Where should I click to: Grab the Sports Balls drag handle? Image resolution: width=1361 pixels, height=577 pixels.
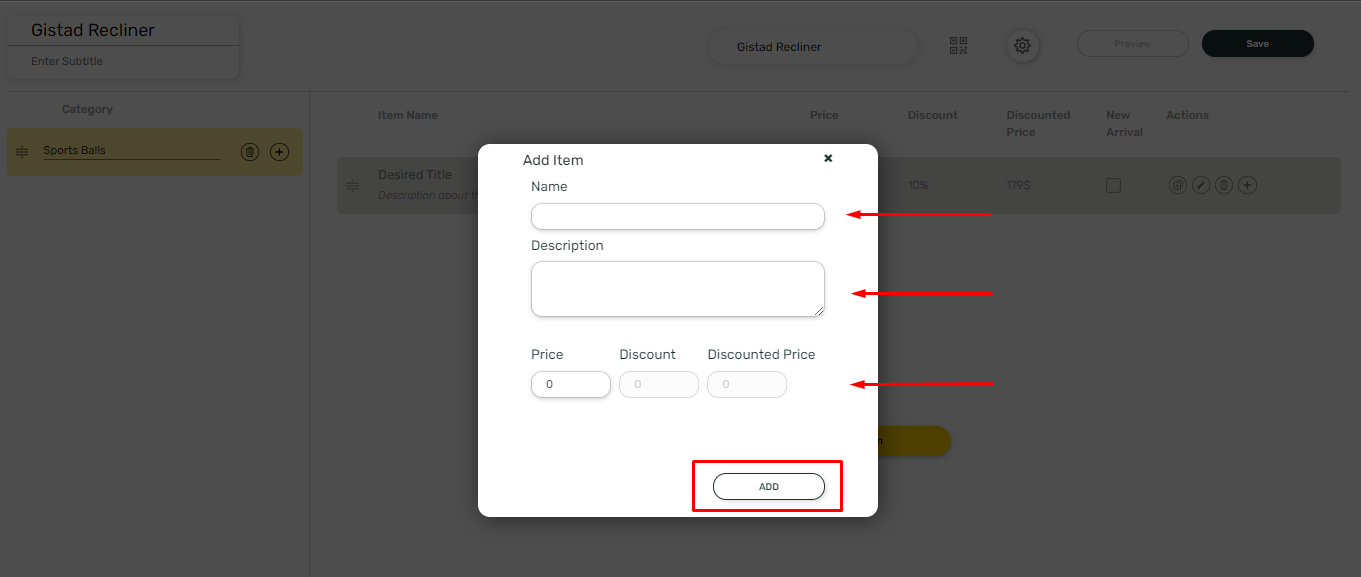pos(21,151)
